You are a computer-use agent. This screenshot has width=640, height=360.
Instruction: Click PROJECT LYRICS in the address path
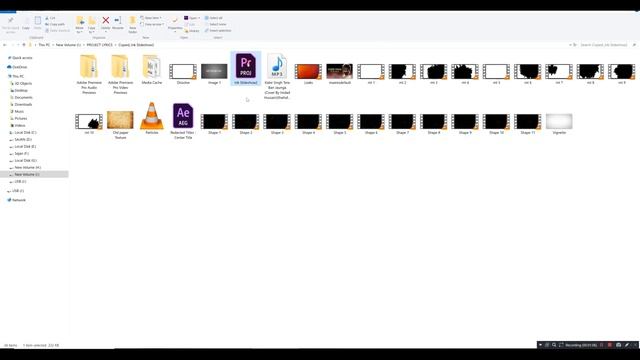tap(100, 45)
